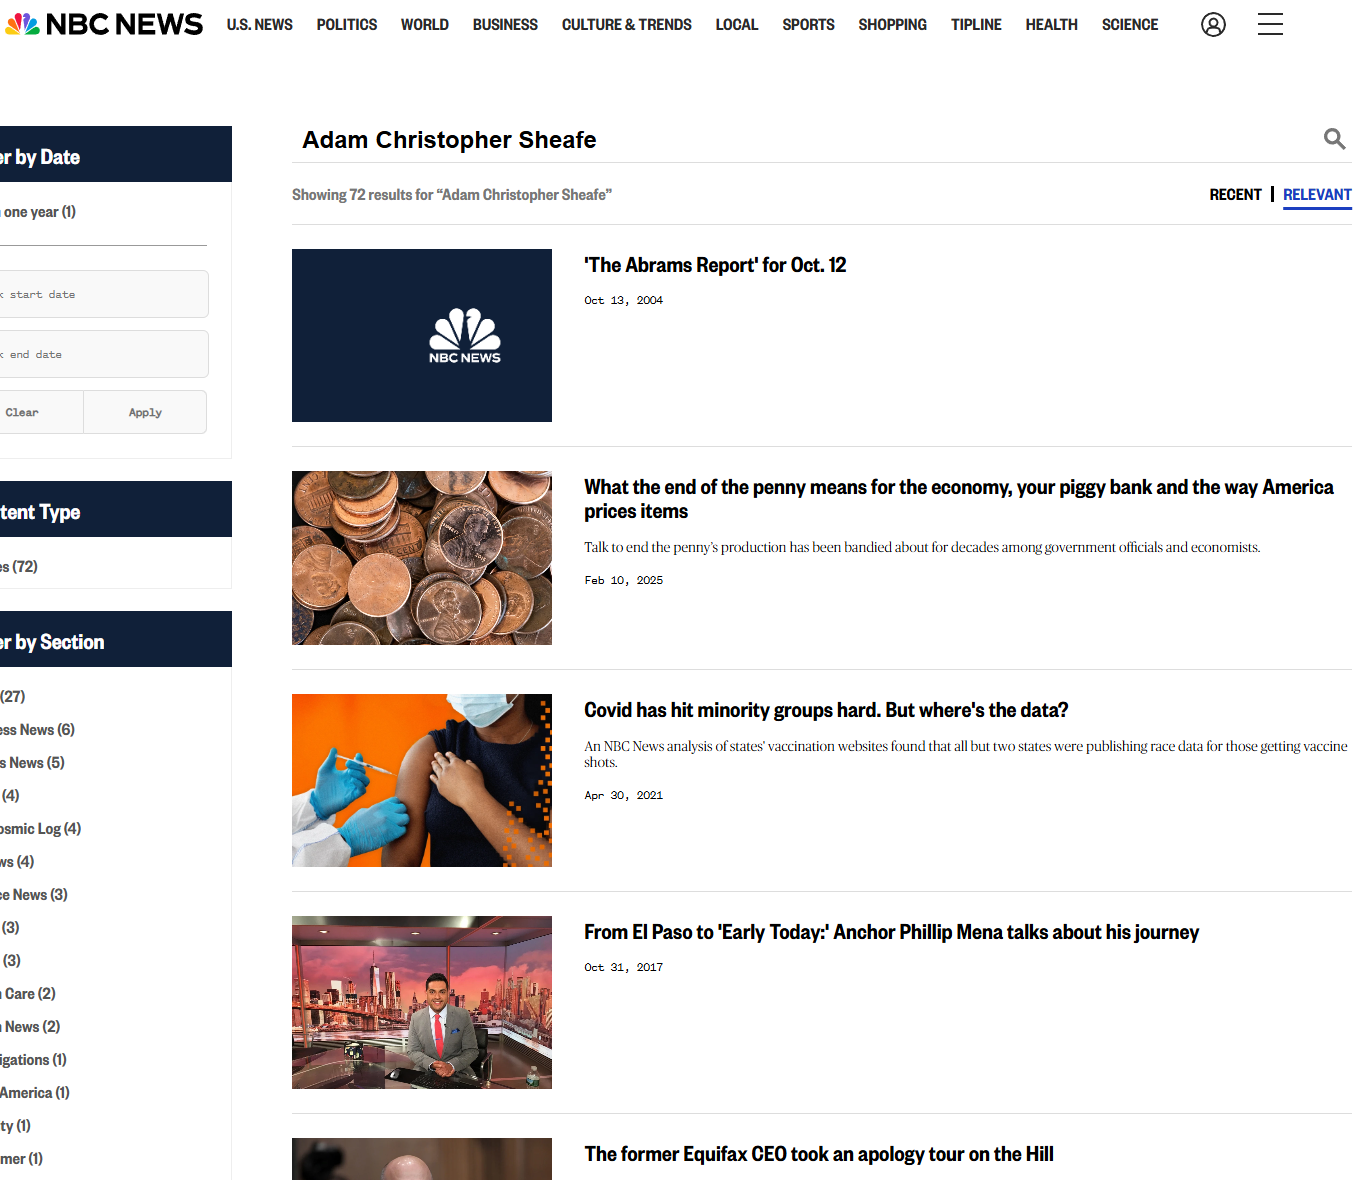Visit the Shopping section
This screenshot has width=1371, height=1180.
(893, 24)
